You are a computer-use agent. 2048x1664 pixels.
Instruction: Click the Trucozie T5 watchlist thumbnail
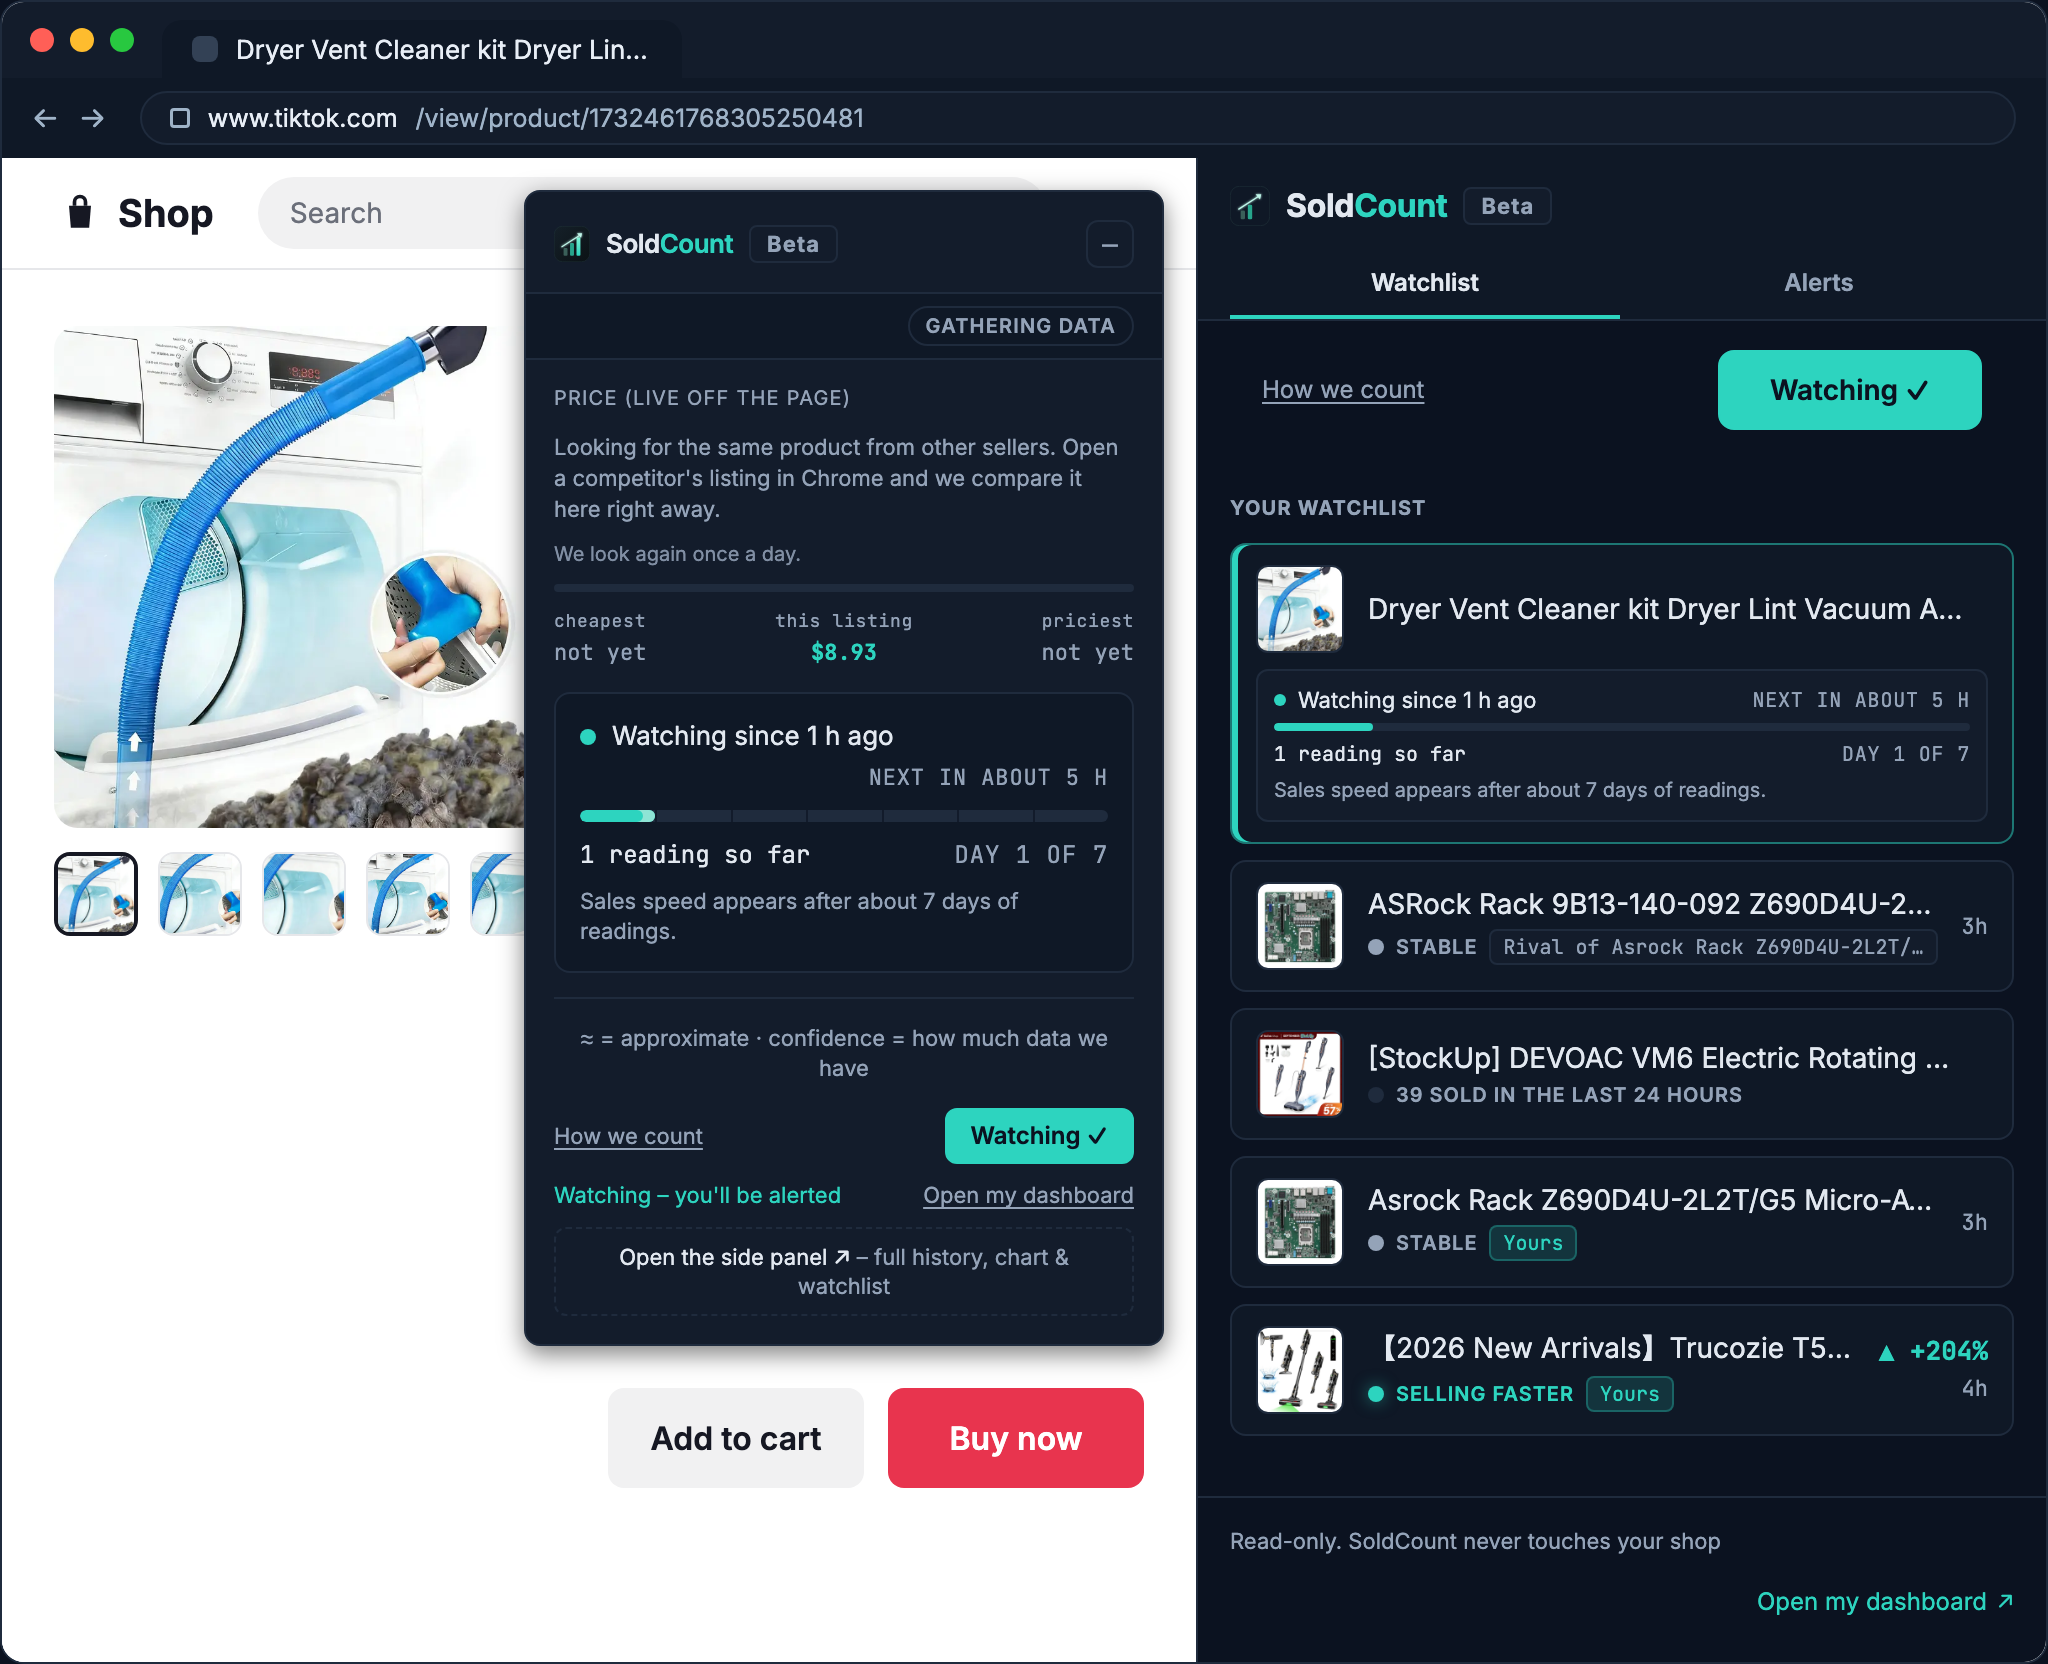tap(1300, 1370)
